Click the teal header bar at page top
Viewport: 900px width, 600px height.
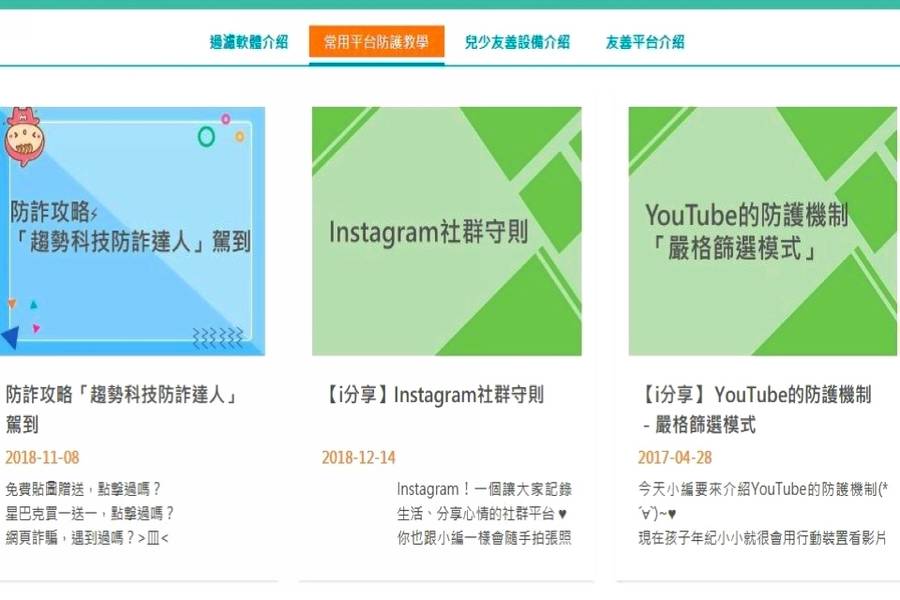pyautogui.click(x=450, y=5)
